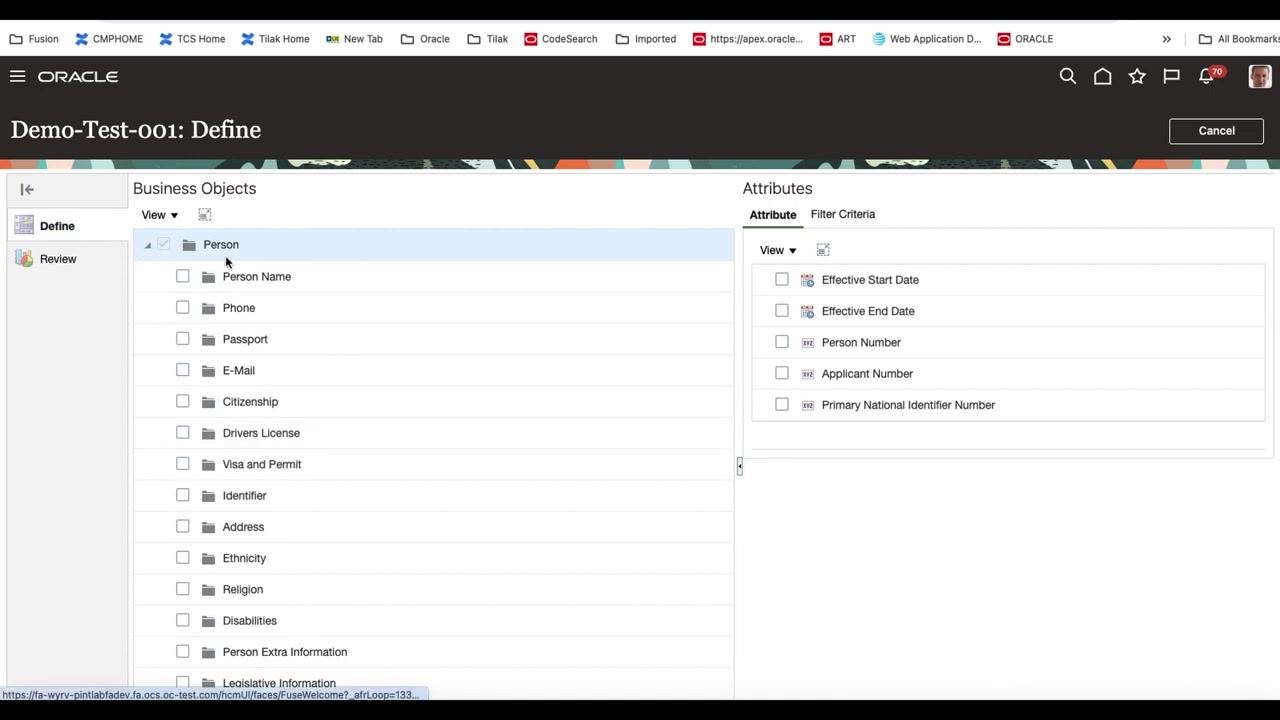1280x720 pixels.
Task: Click the Cancel button
Action: click(x=1216, y=131)
